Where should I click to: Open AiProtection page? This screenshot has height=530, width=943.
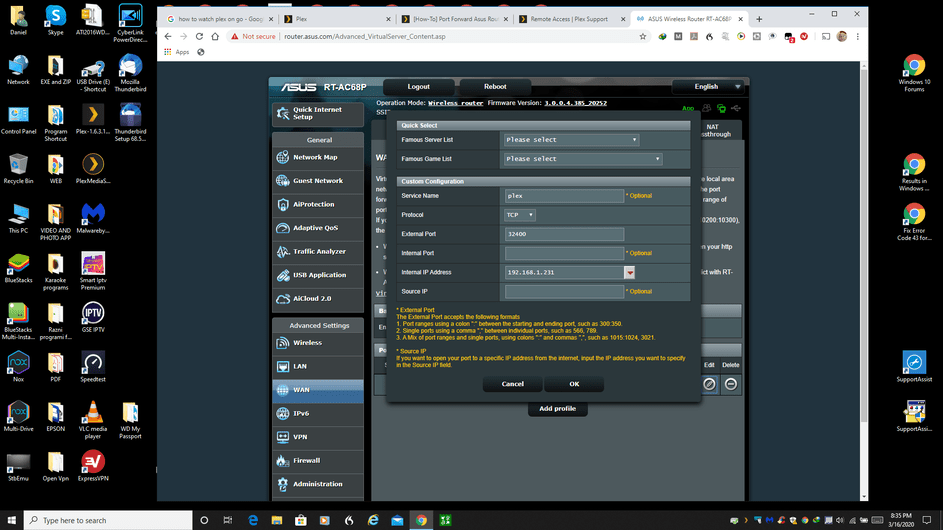pyautogui.click(x=318, y=204)
